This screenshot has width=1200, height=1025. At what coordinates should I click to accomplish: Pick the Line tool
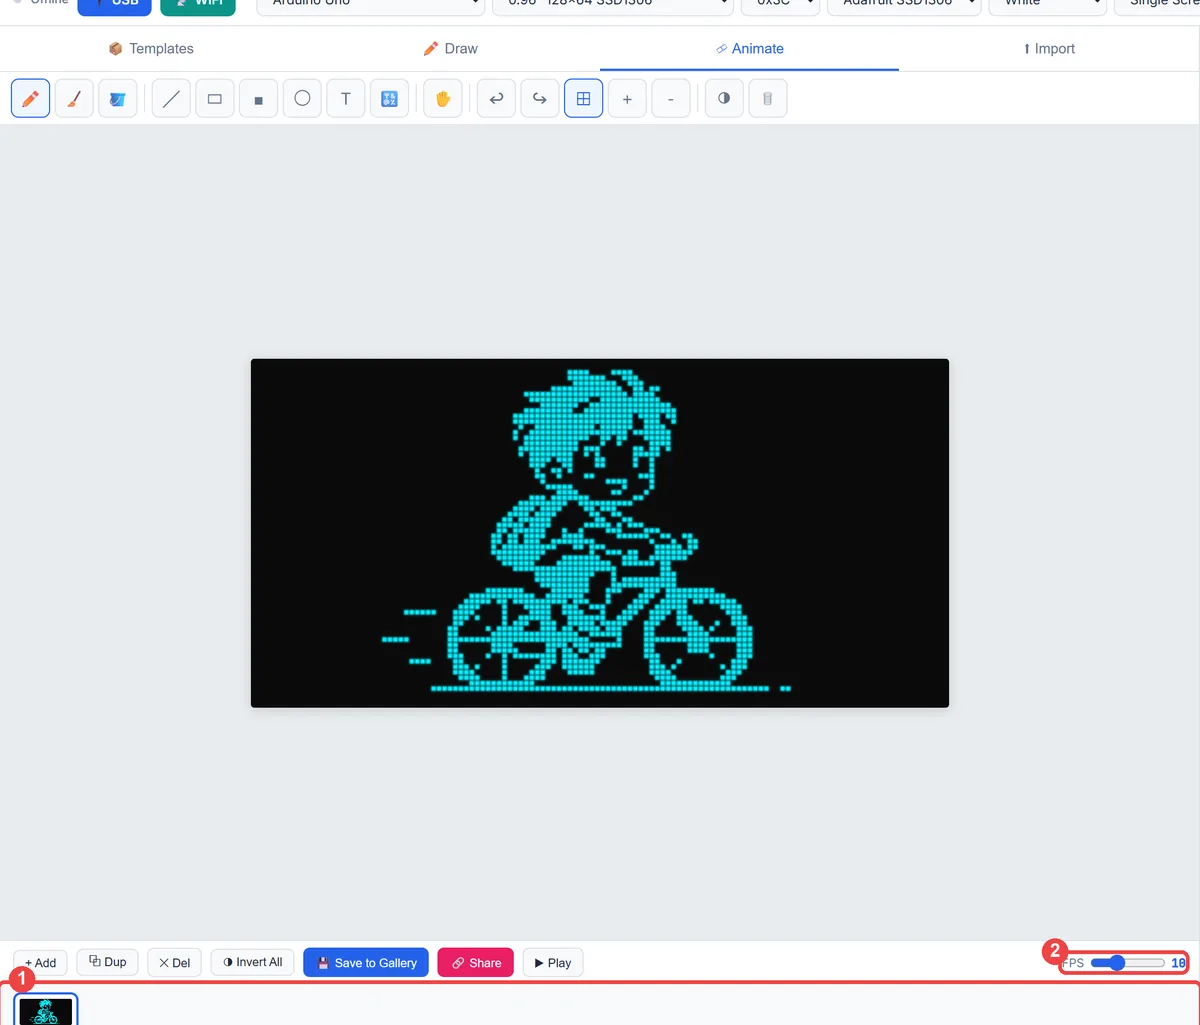click(171, 99)
